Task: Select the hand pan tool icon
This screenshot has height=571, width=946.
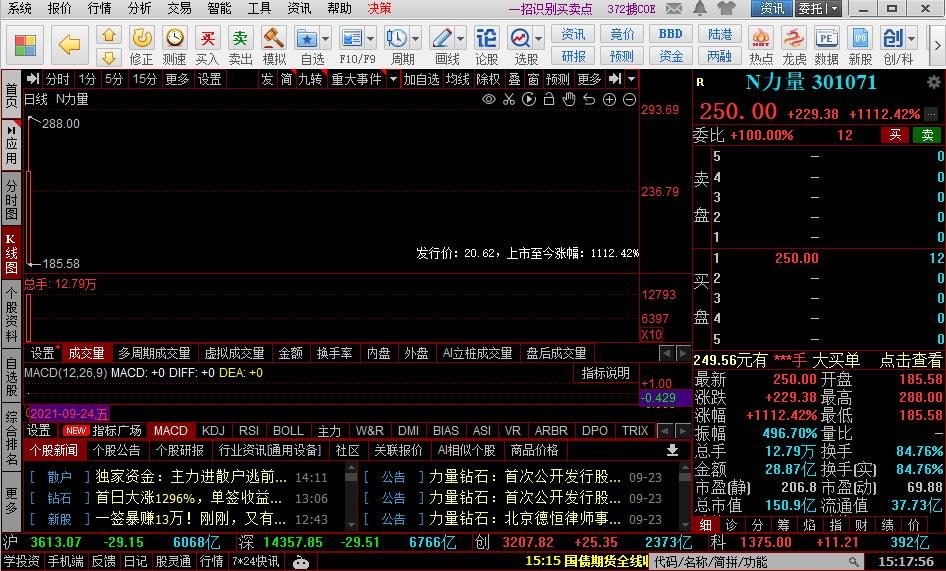Action: [569, 100]
